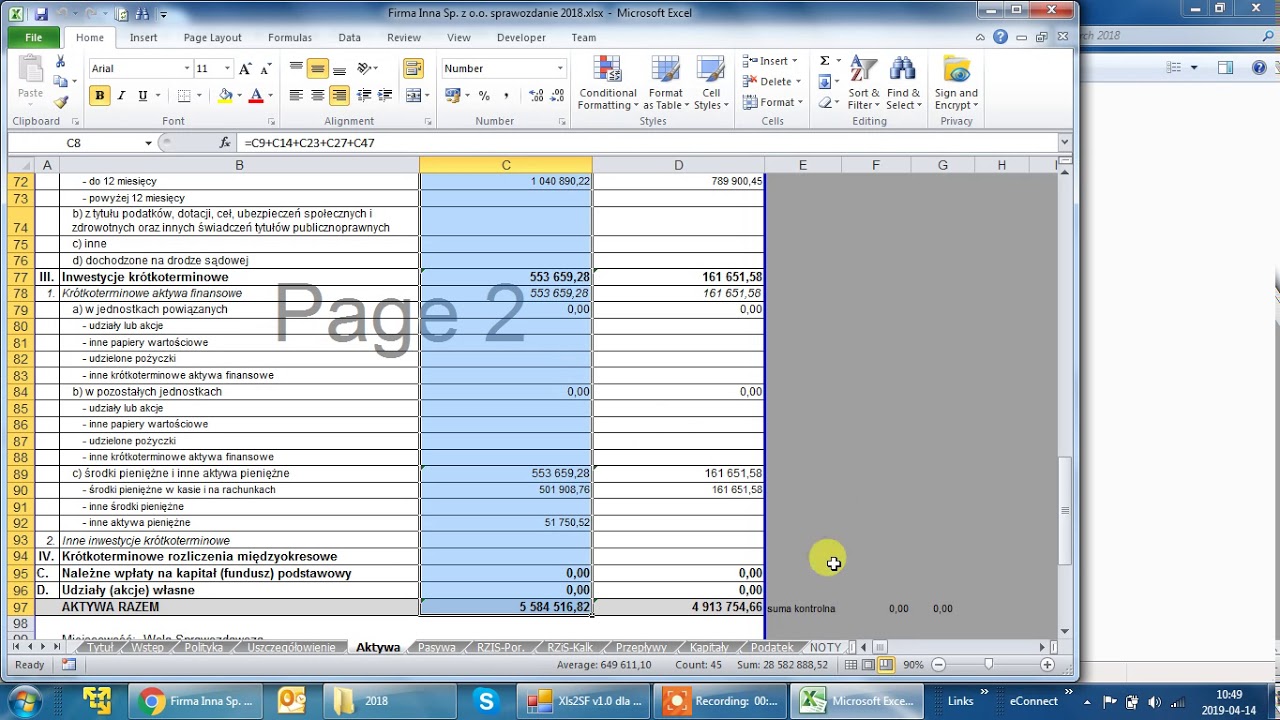Open the Skype icon in the taskbar

coord(487,701)
